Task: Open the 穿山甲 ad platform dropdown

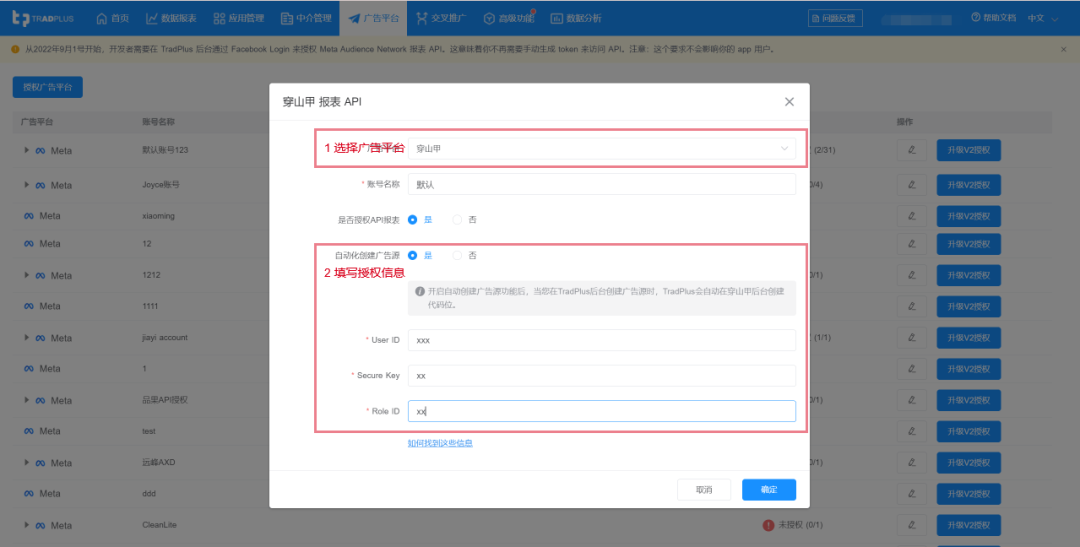Action: coord(602,148)
